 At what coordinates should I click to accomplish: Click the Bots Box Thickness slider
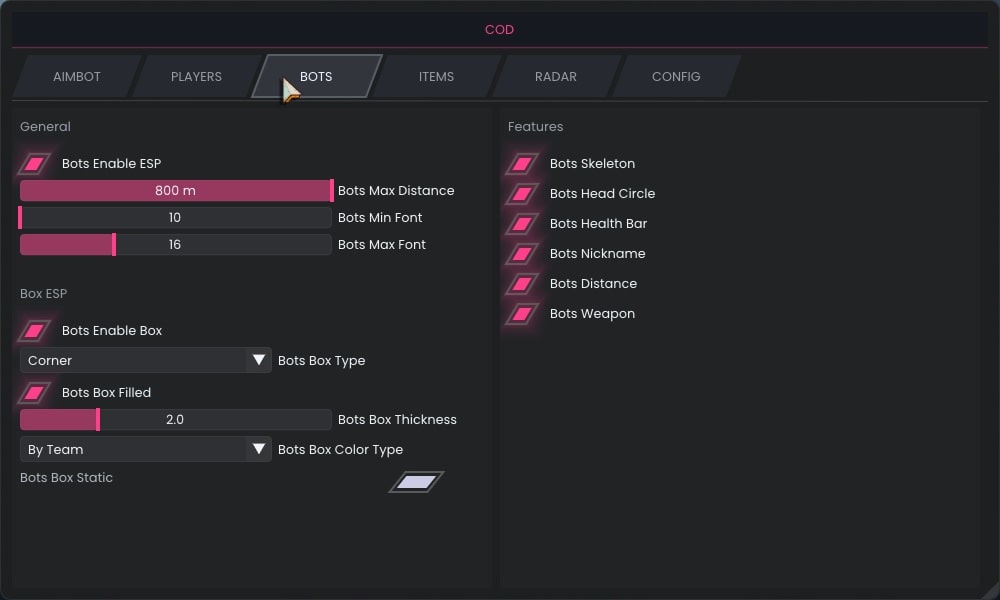[x=175, y=419]
